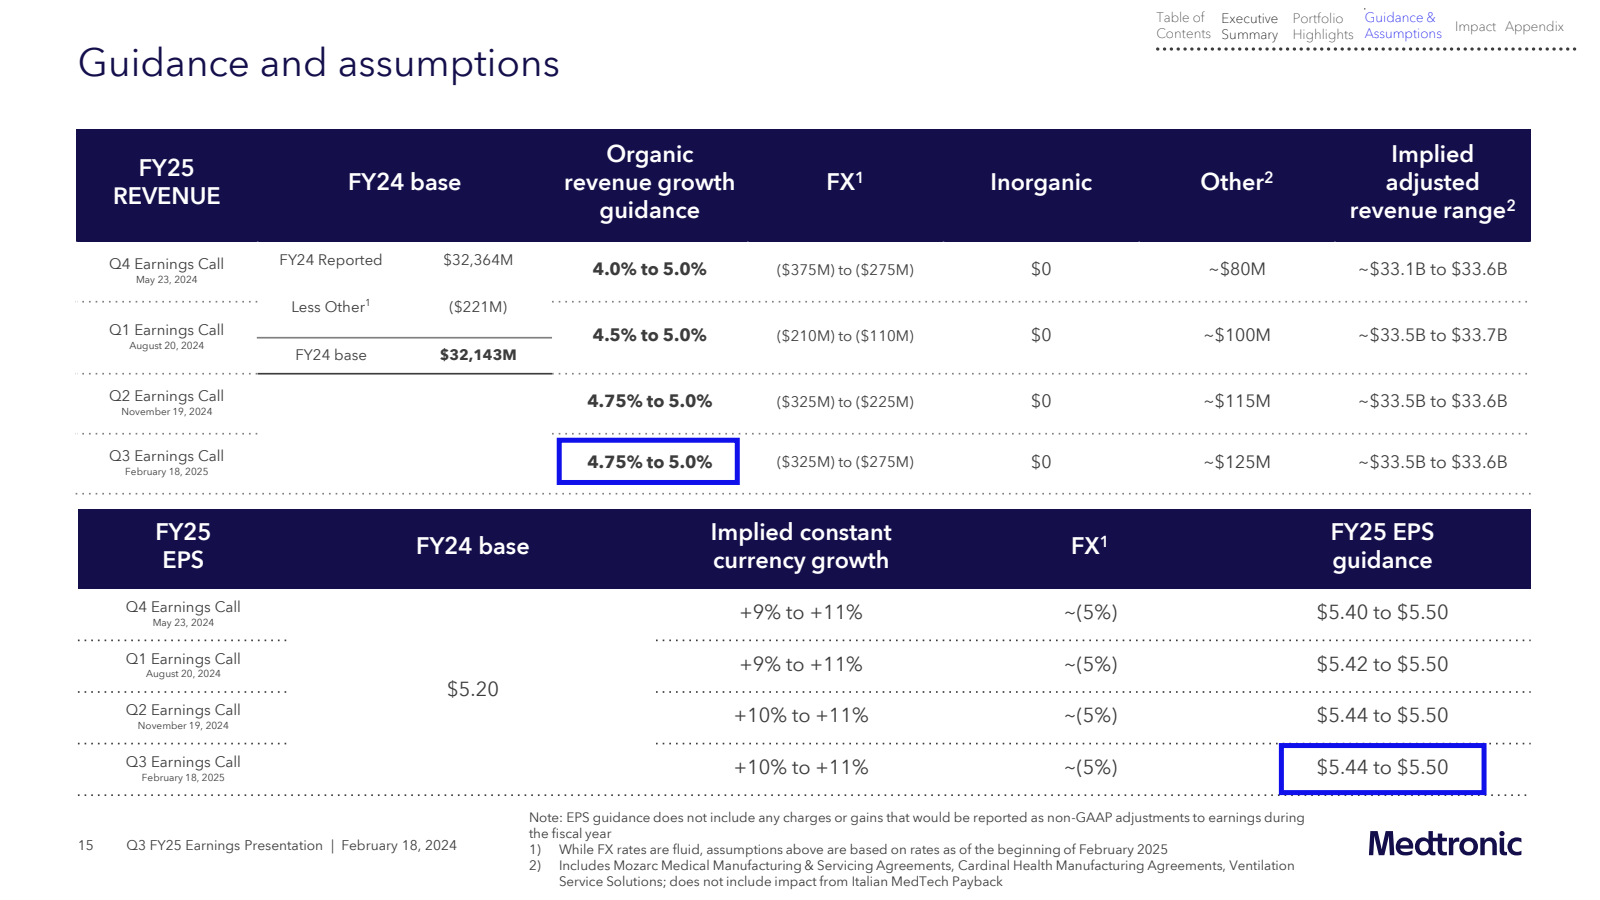
Task: Open the Appendix navigation tab
Action: point(1534,27)
